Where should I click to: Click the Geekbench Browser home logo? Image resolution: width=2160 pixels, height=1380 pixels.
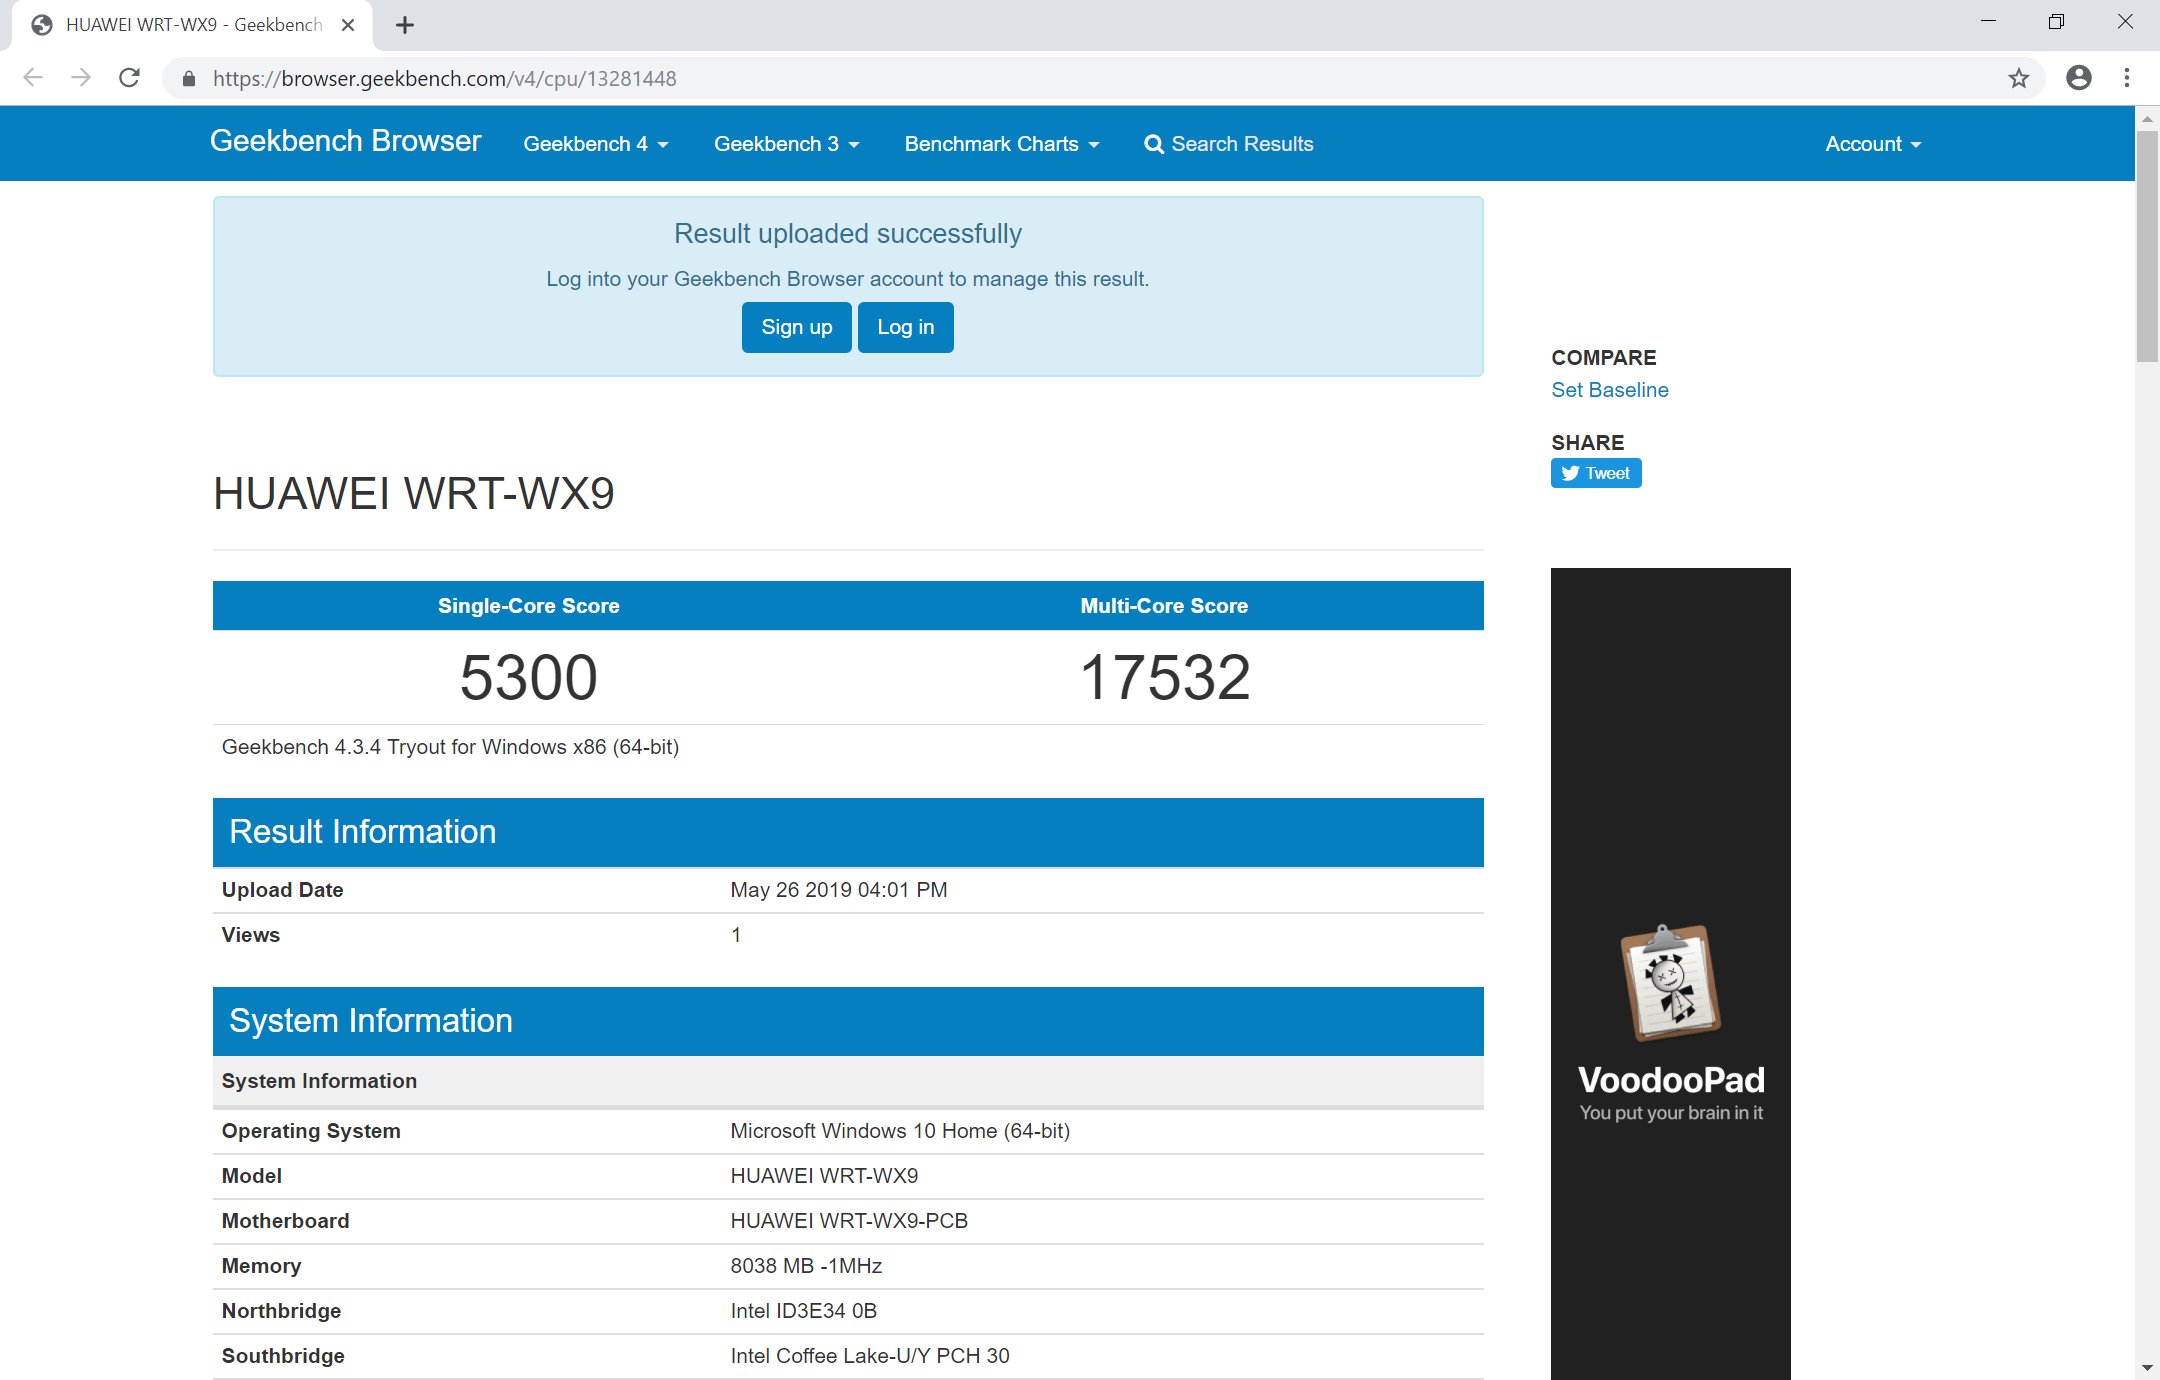(x=345, y=141)
